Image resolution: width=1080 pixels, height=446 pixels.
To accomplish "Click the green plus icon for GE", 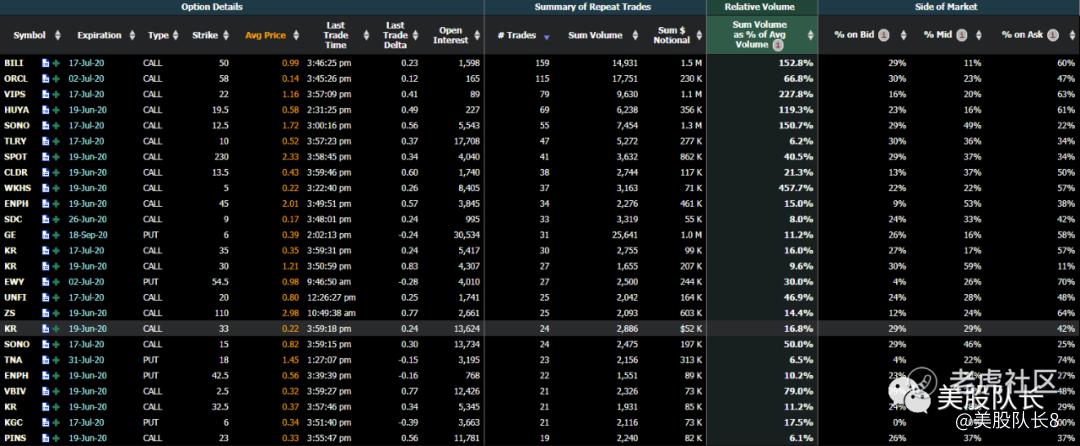I will point(55,235).
